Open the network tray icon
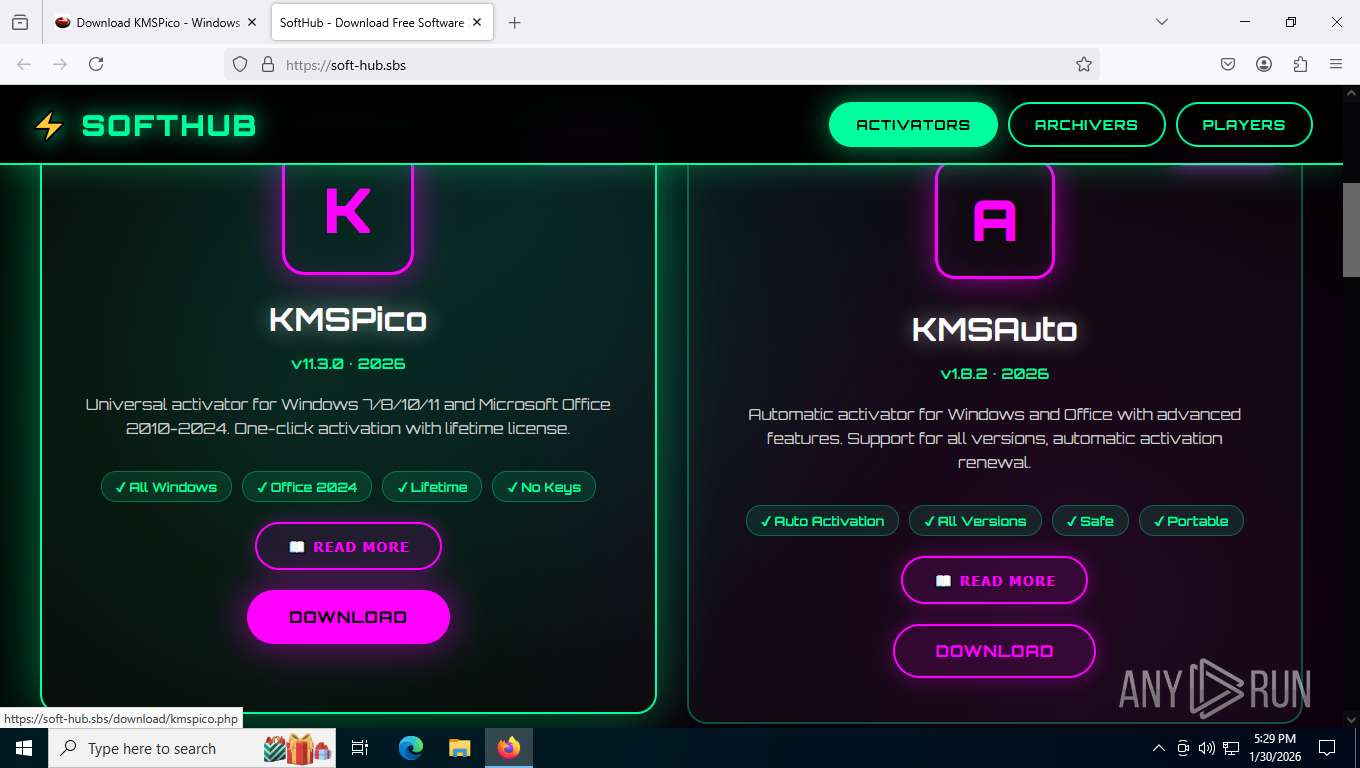This screenshot has height=768, width=1360. 1231,748
